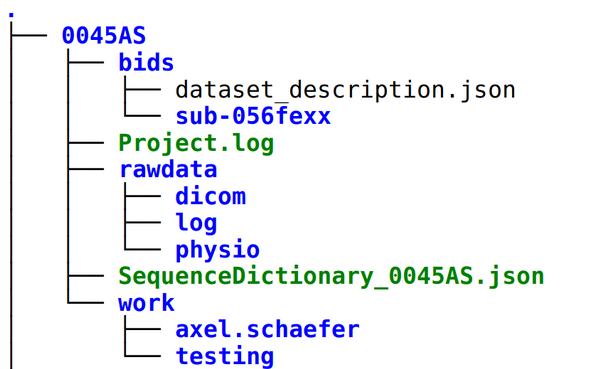Click branch connector before 0045AS
600x369 pixels.
click(29, 35)
